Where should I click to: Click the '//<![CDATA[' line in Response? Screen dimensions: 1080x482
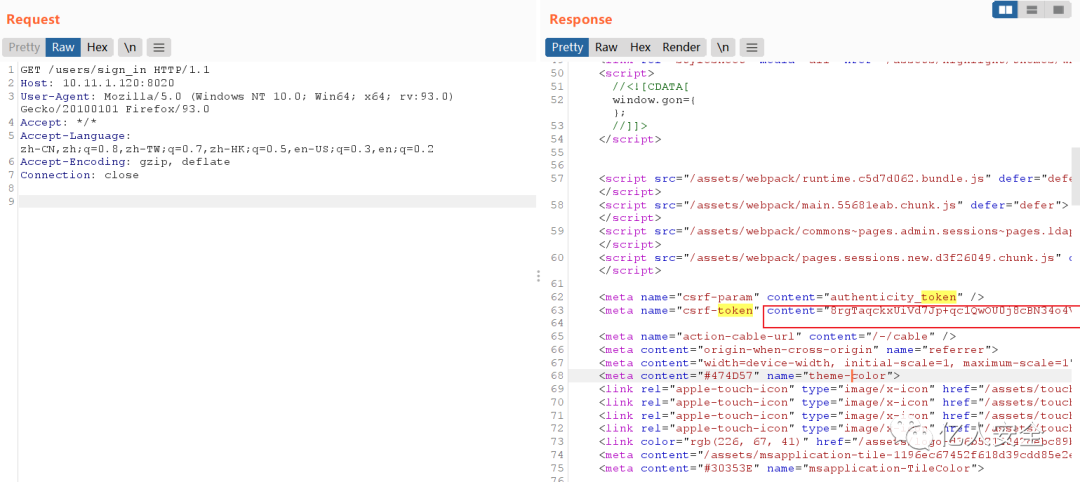pyautogui.click(x=650, y=86)
